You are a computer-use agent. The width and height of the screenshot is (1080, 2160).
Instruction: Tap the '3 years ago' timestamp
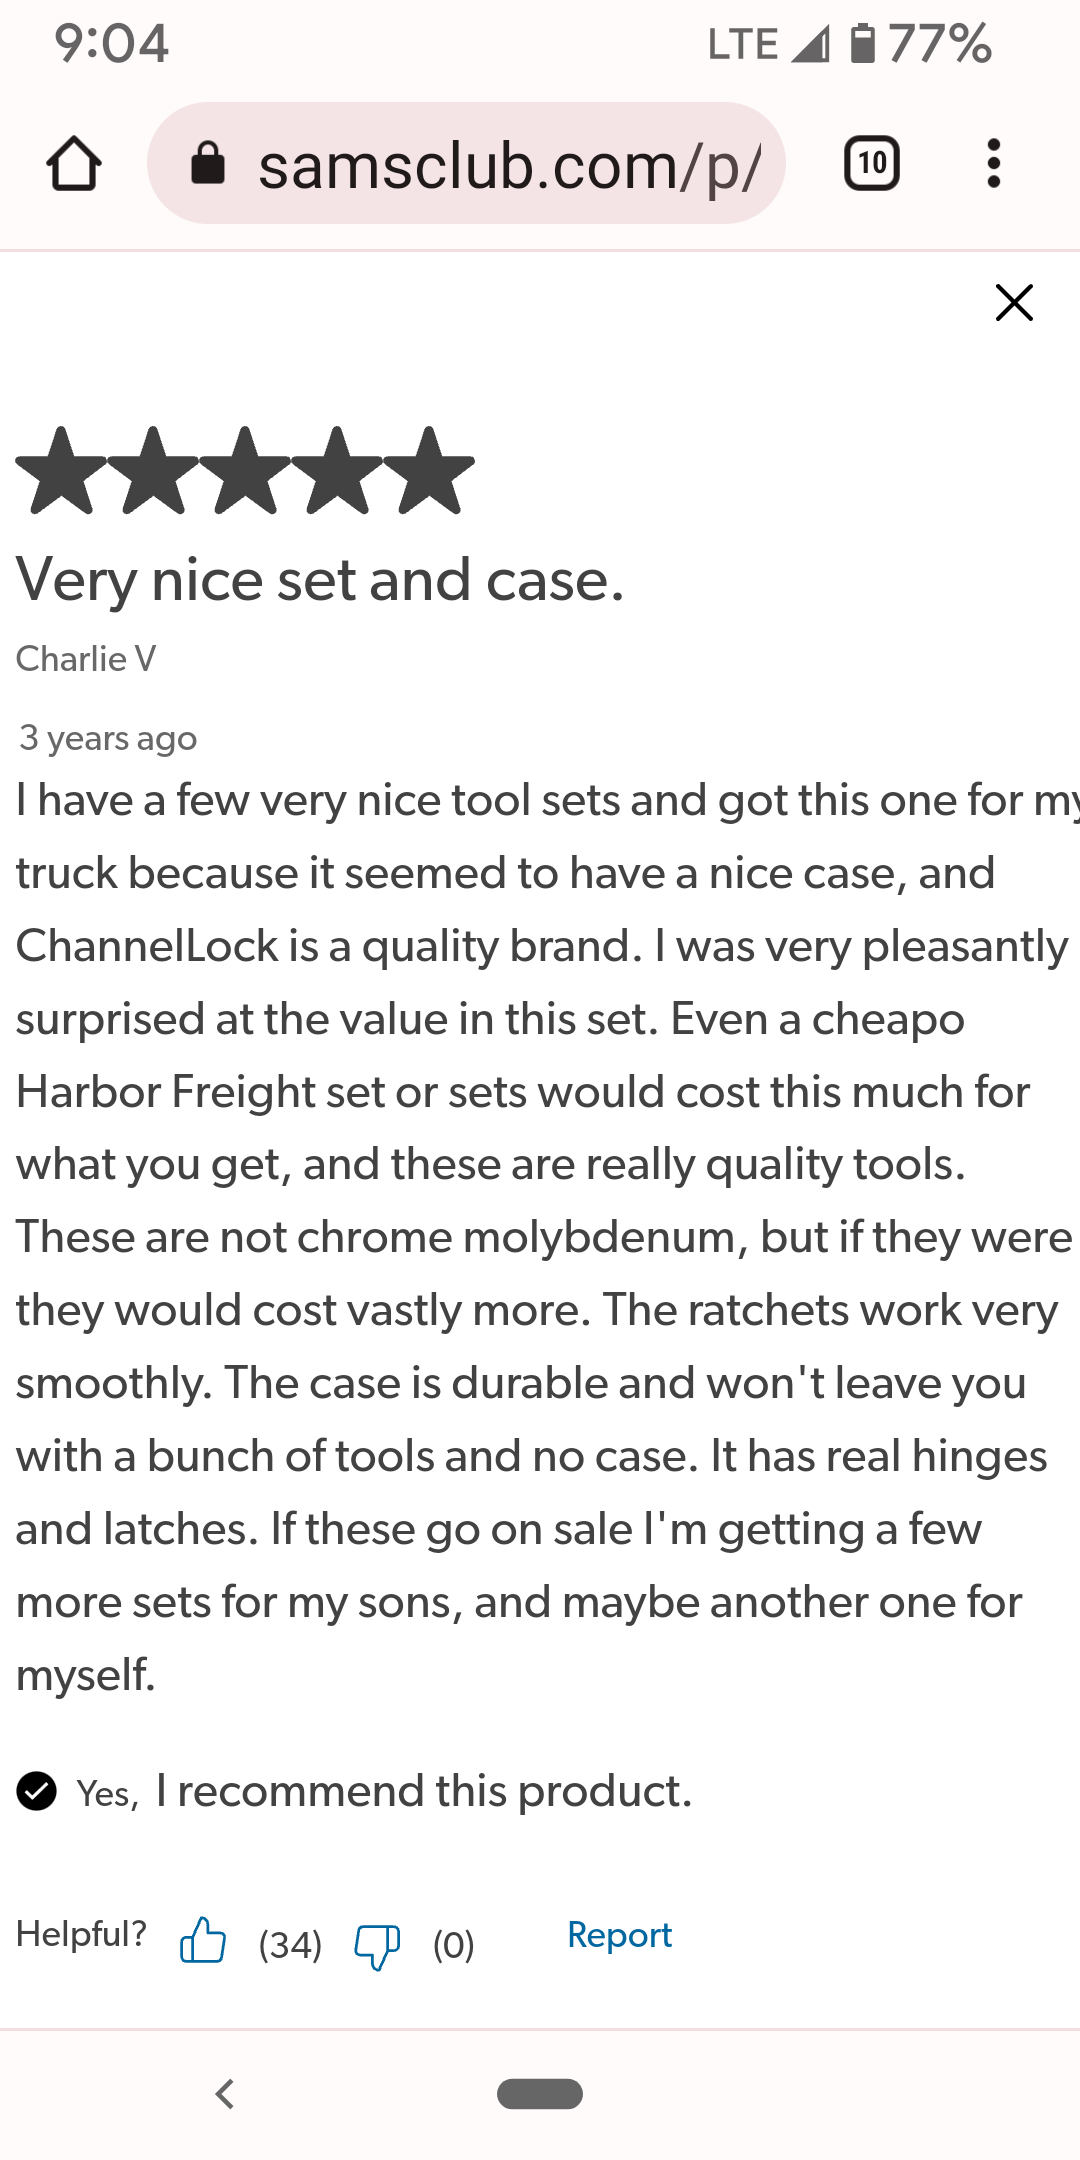(x=108, y=739)
